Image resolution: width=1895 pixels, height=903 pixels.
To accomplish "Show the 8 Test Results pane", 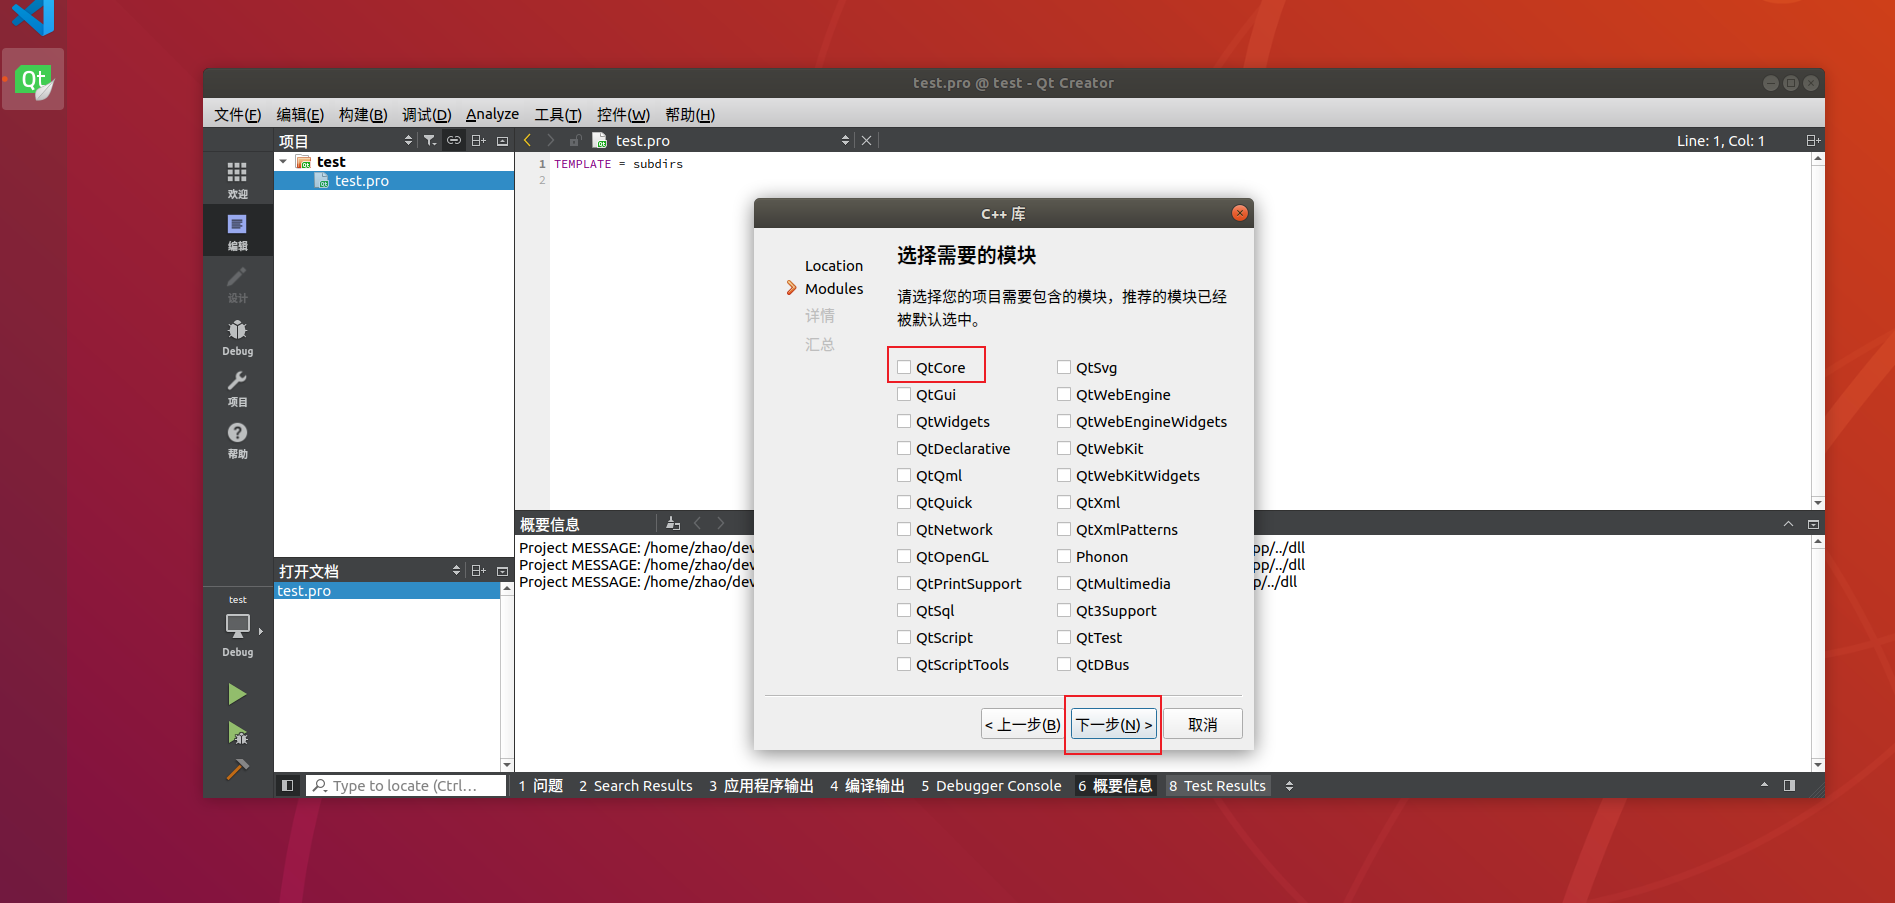I will 1217,786.
